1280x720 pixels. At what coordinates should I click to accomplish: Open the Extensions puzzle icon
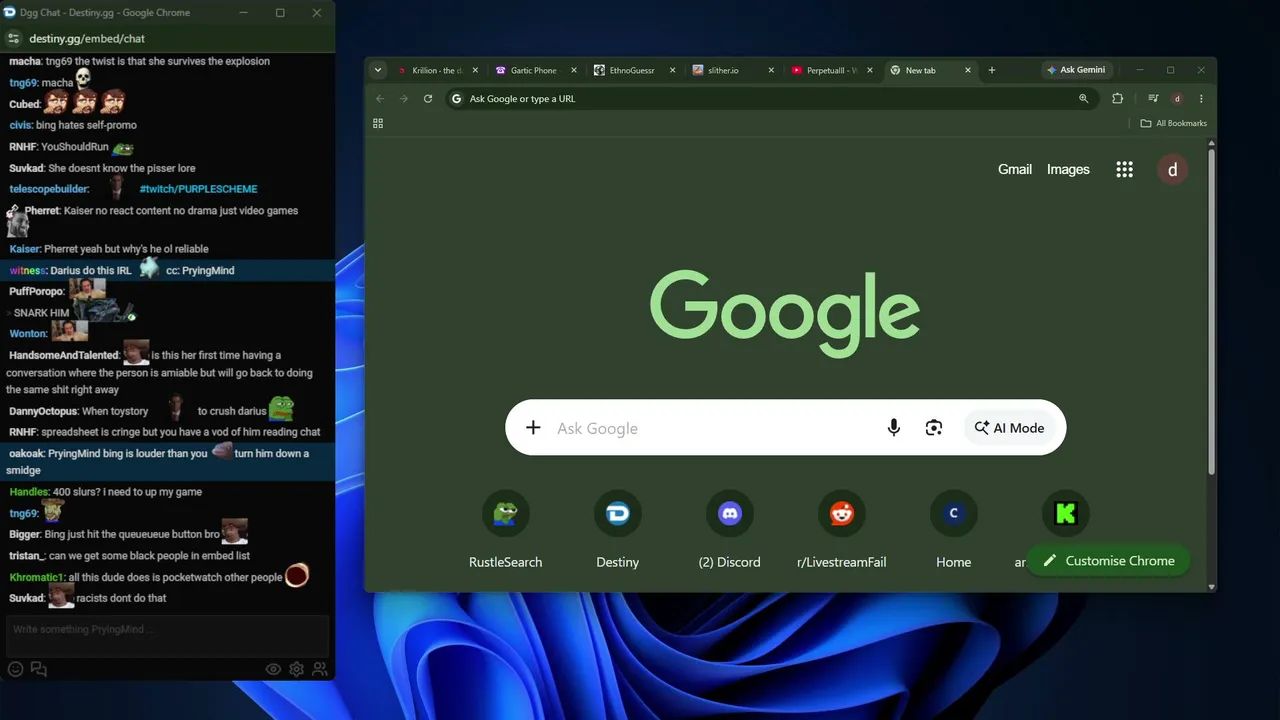pos(1118,99)
